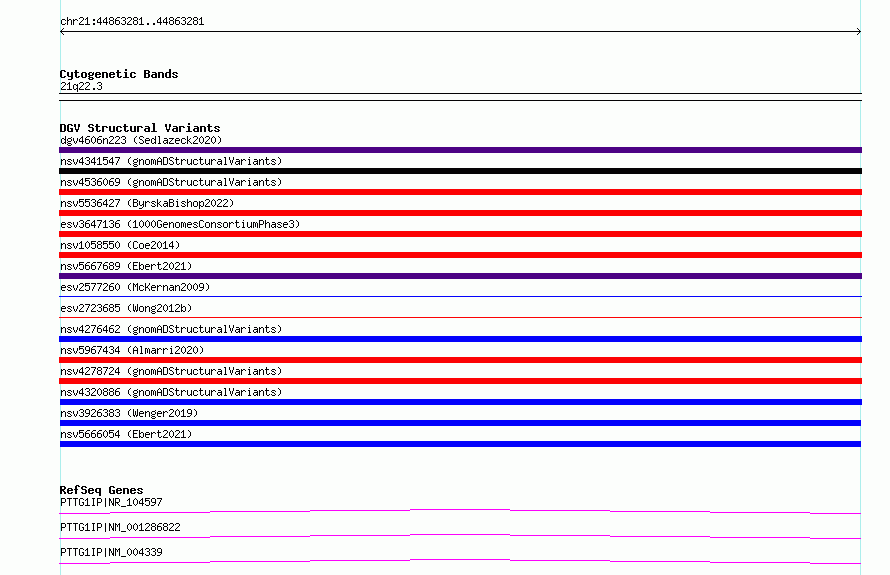Select the nsv5967434 (Almarri2020) label
Image resolution: width=890 pixels, height=575 pixels.
click(132, 350)
